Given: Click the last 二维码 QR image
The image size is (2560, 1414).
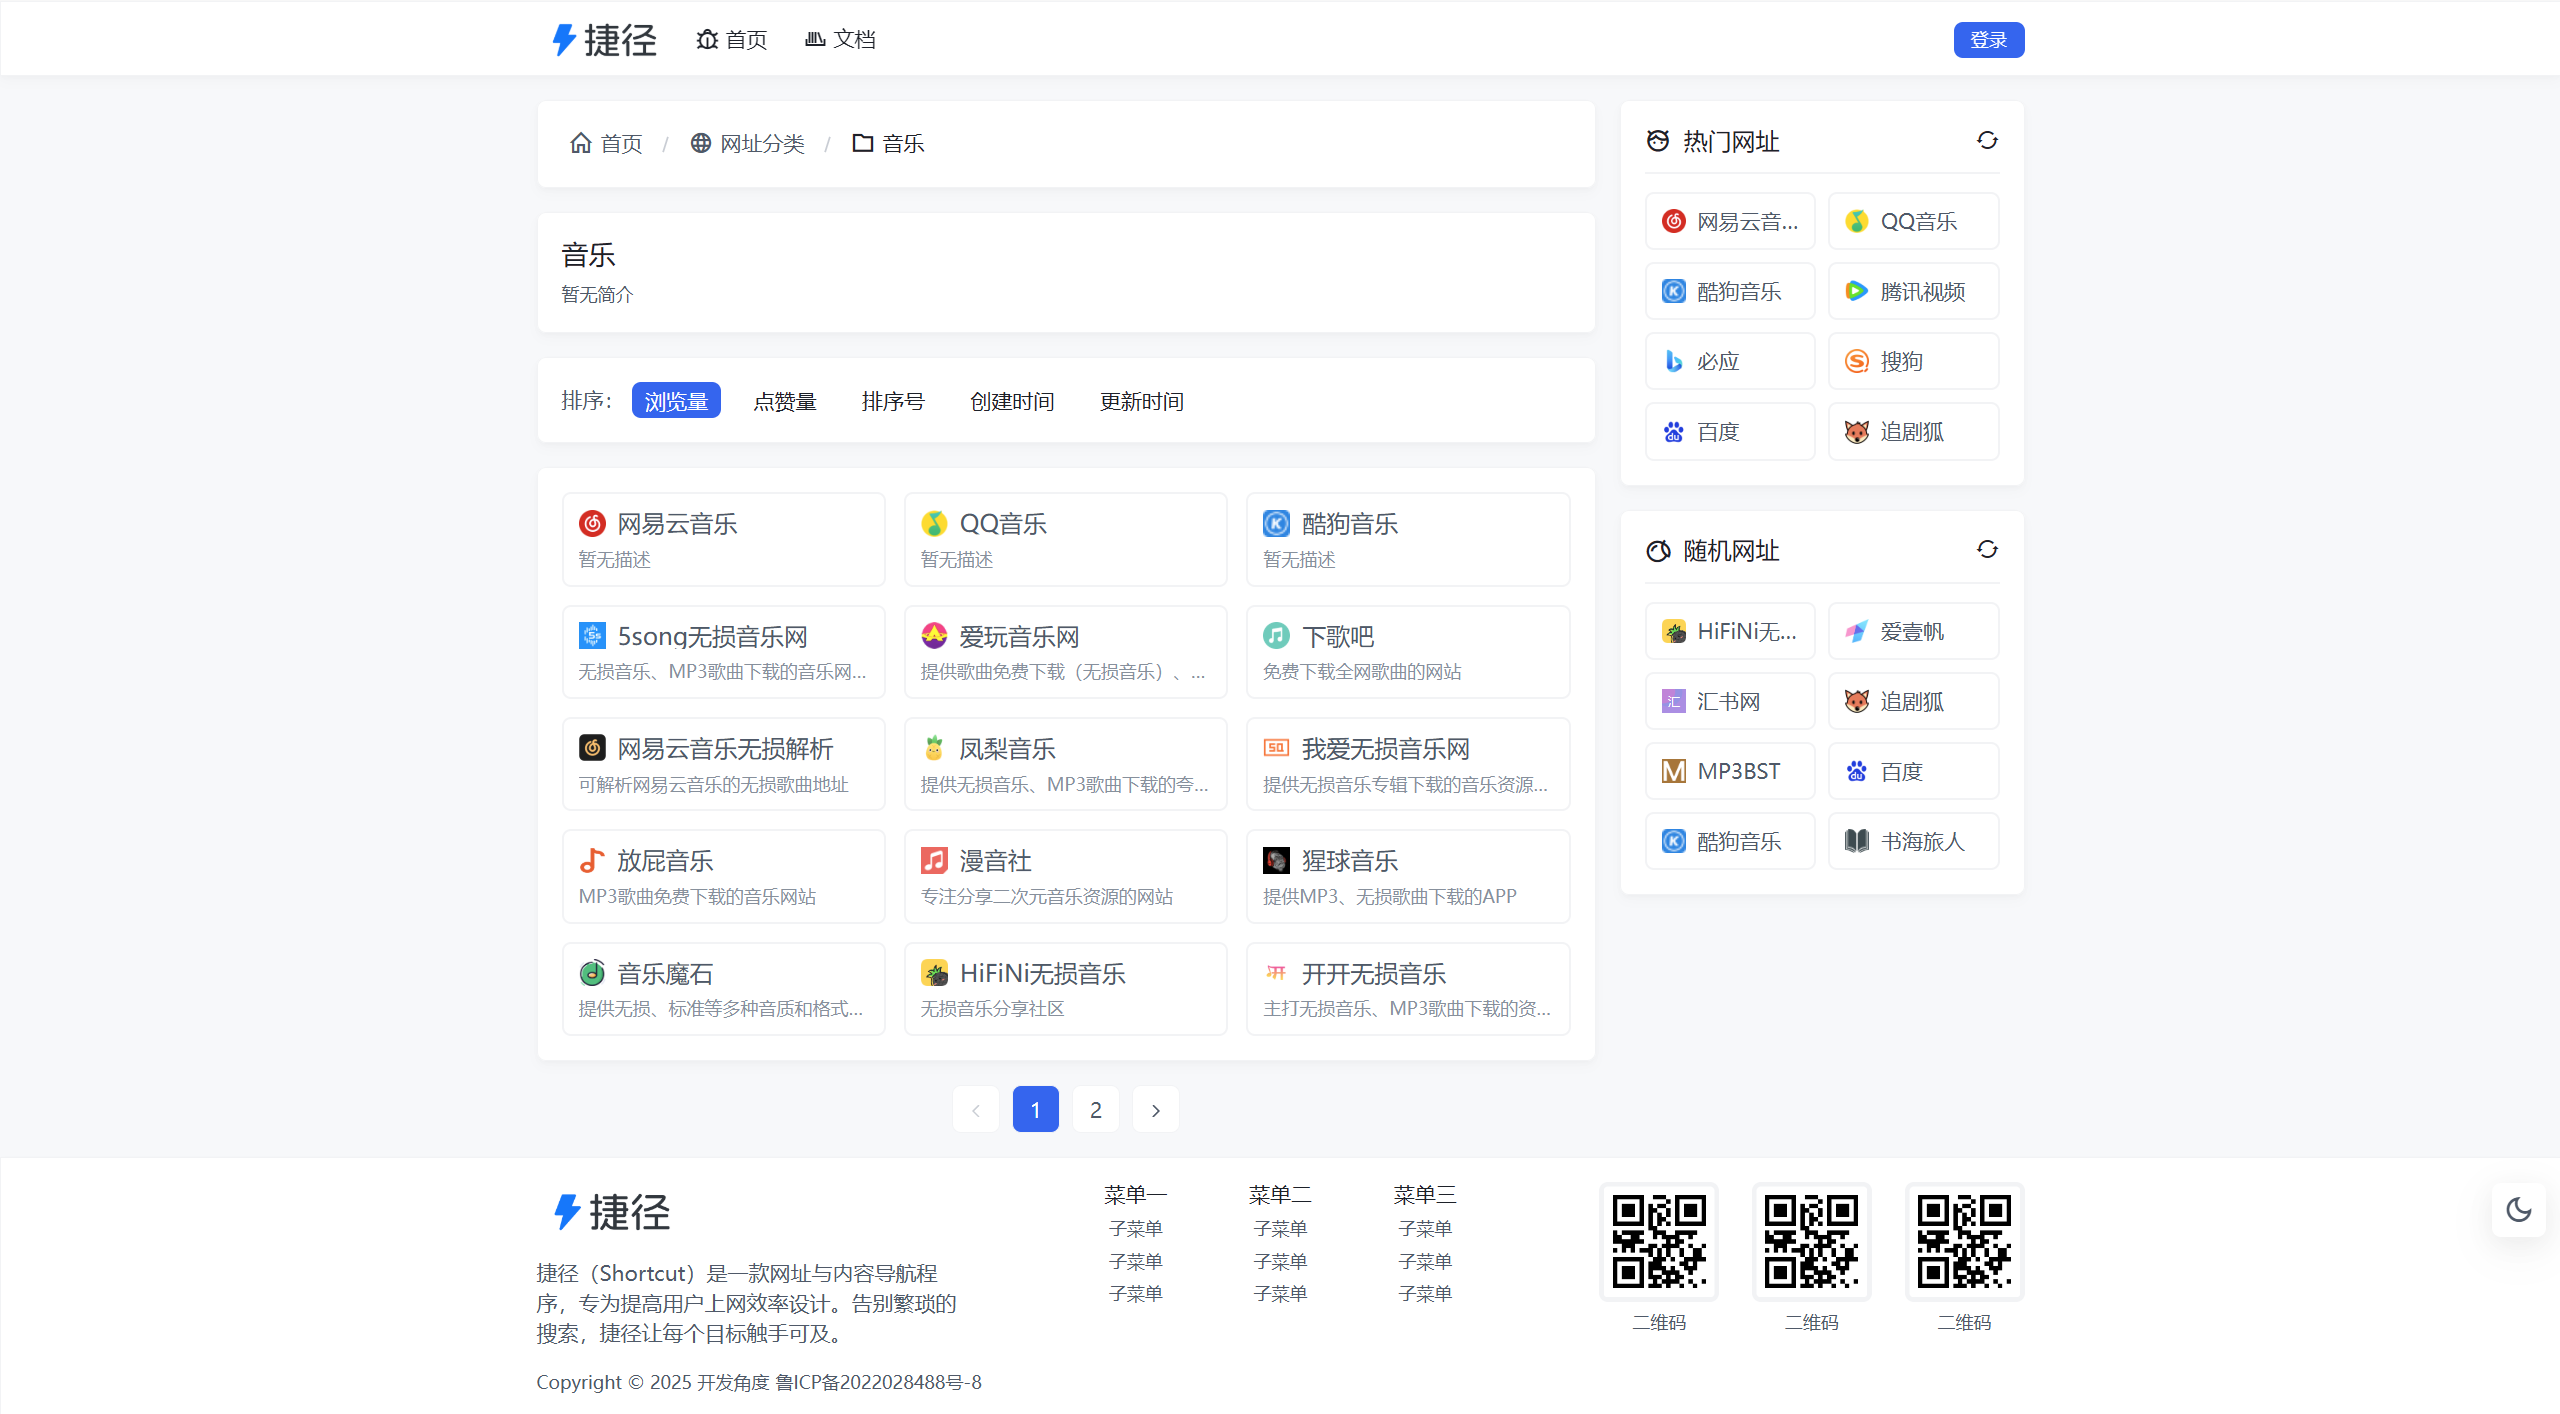Looking at the screenshot, I should [x=1964, y=1241].
